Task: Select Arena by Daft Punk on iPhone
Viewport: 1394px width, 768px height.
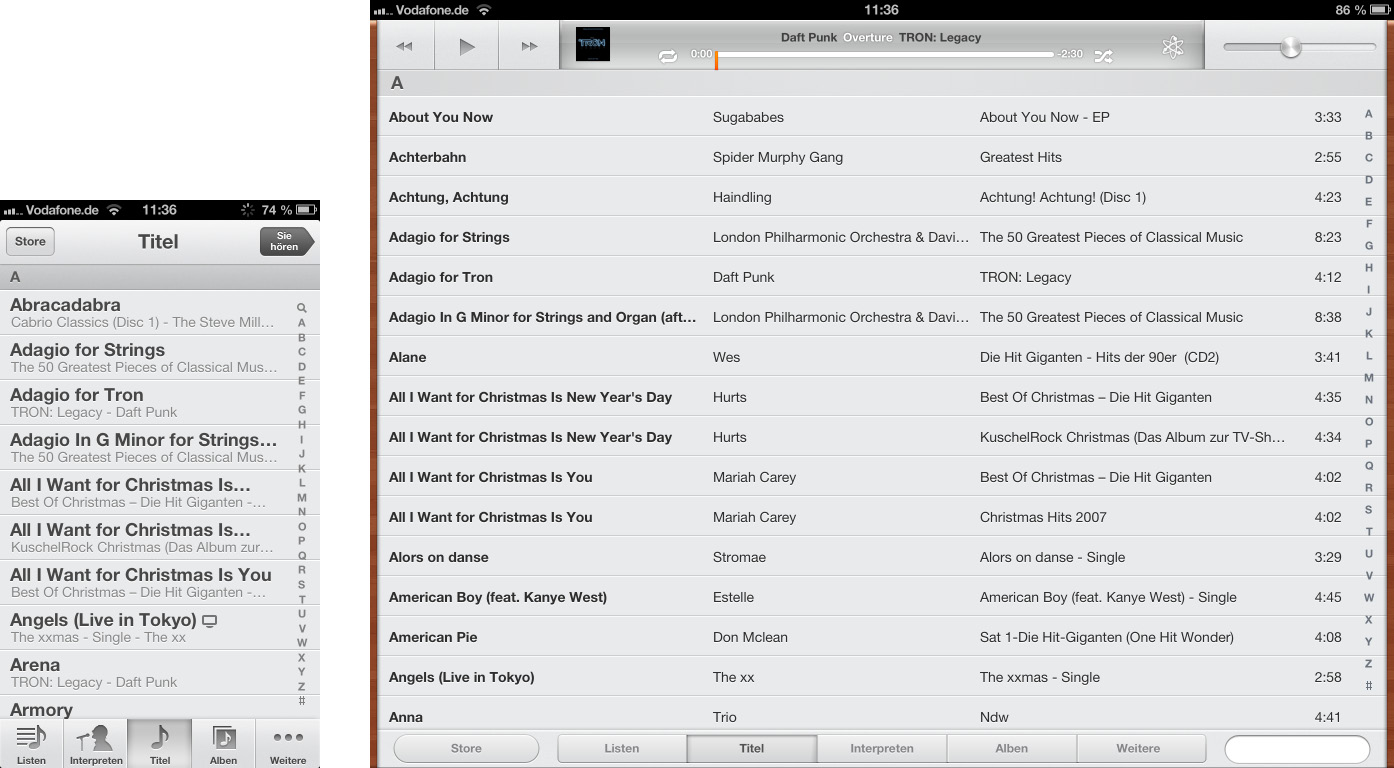Action: (x=145, y=672)
